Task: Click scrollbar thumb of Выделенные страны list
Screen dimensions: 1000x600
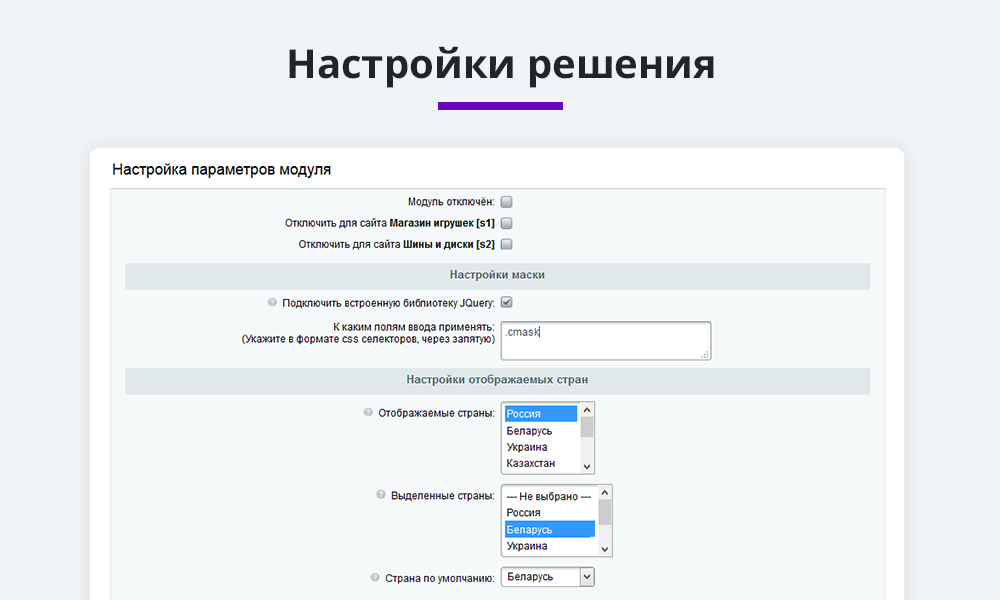Action: tap(604, 511)
